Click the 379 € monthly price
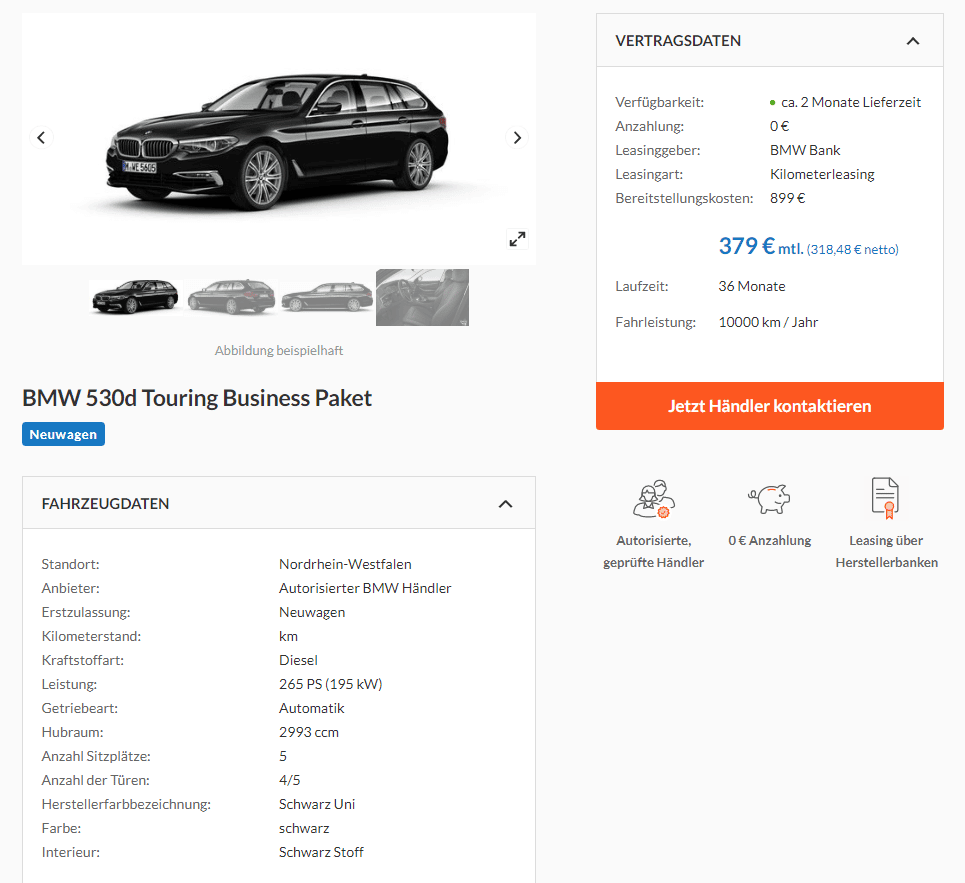The width and height of the screenshot is (965, 883). click(x=747, y=246)
